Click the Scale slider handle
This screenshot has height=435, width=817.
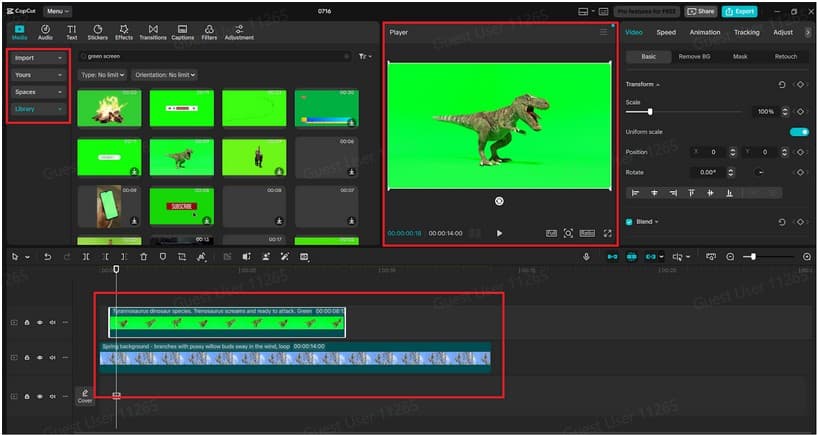click(650, 112)
